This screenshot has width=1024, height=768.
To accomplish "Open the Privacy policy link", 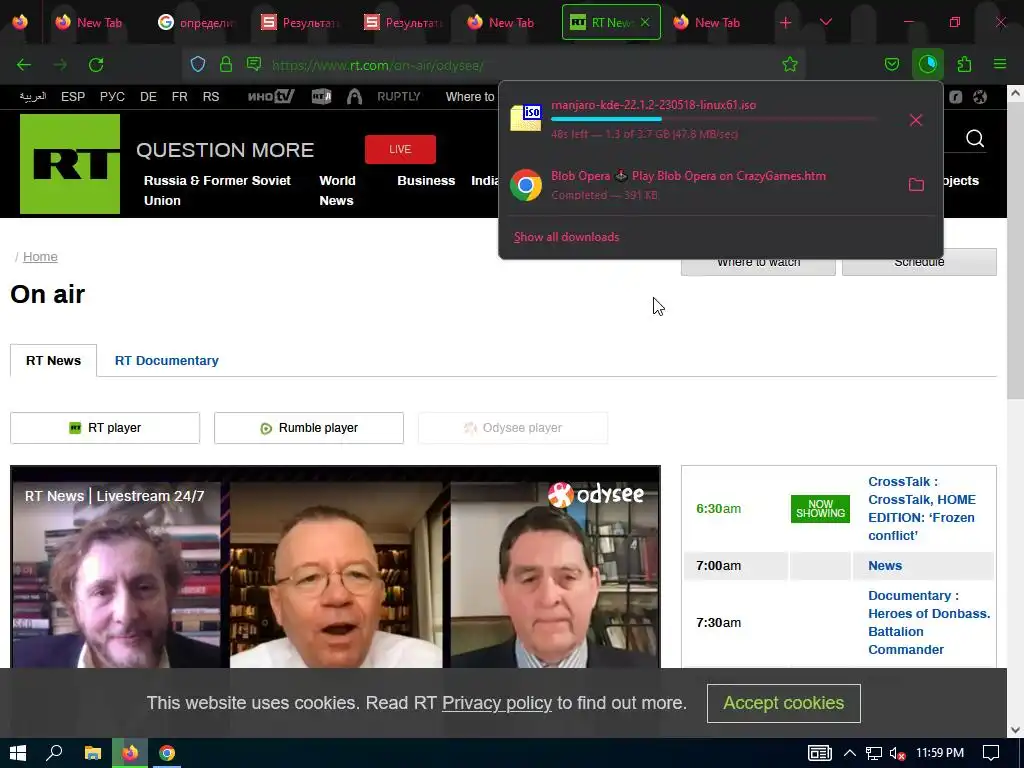I will (x=497, y=703).
